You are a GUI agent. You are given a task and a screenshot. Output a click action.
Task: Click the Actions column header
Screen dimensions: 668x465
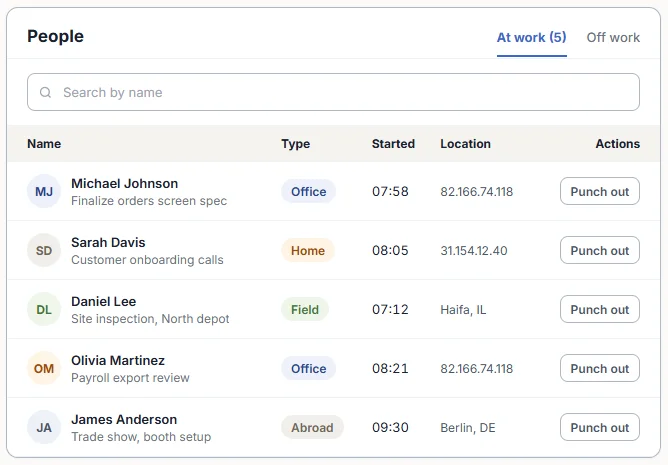point(618,144)
